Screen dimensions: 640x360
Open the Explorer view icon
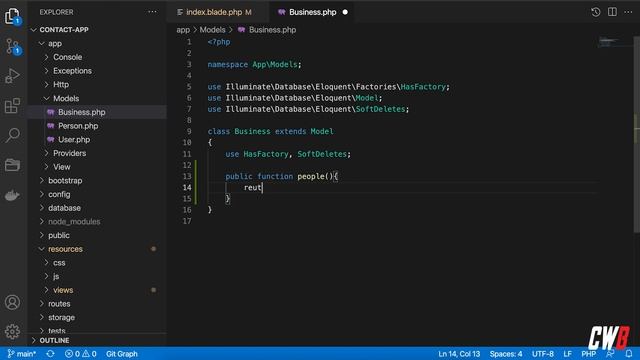point(13,16)
